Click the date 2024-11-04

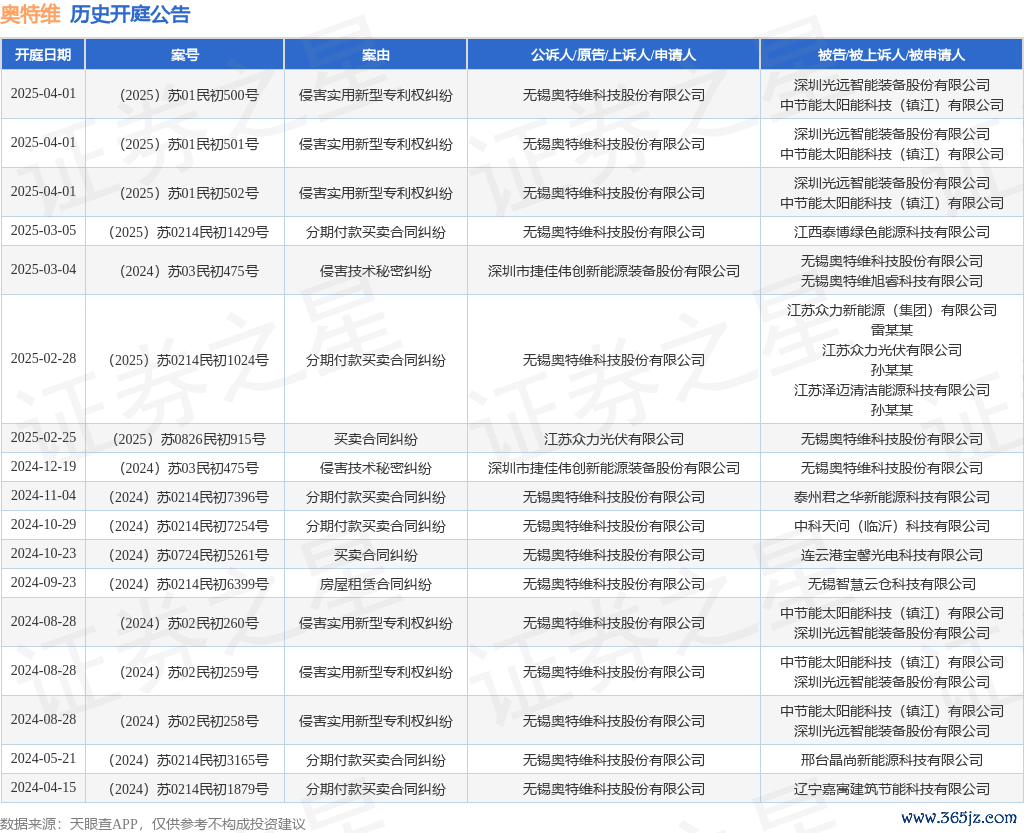click(43, 495)
